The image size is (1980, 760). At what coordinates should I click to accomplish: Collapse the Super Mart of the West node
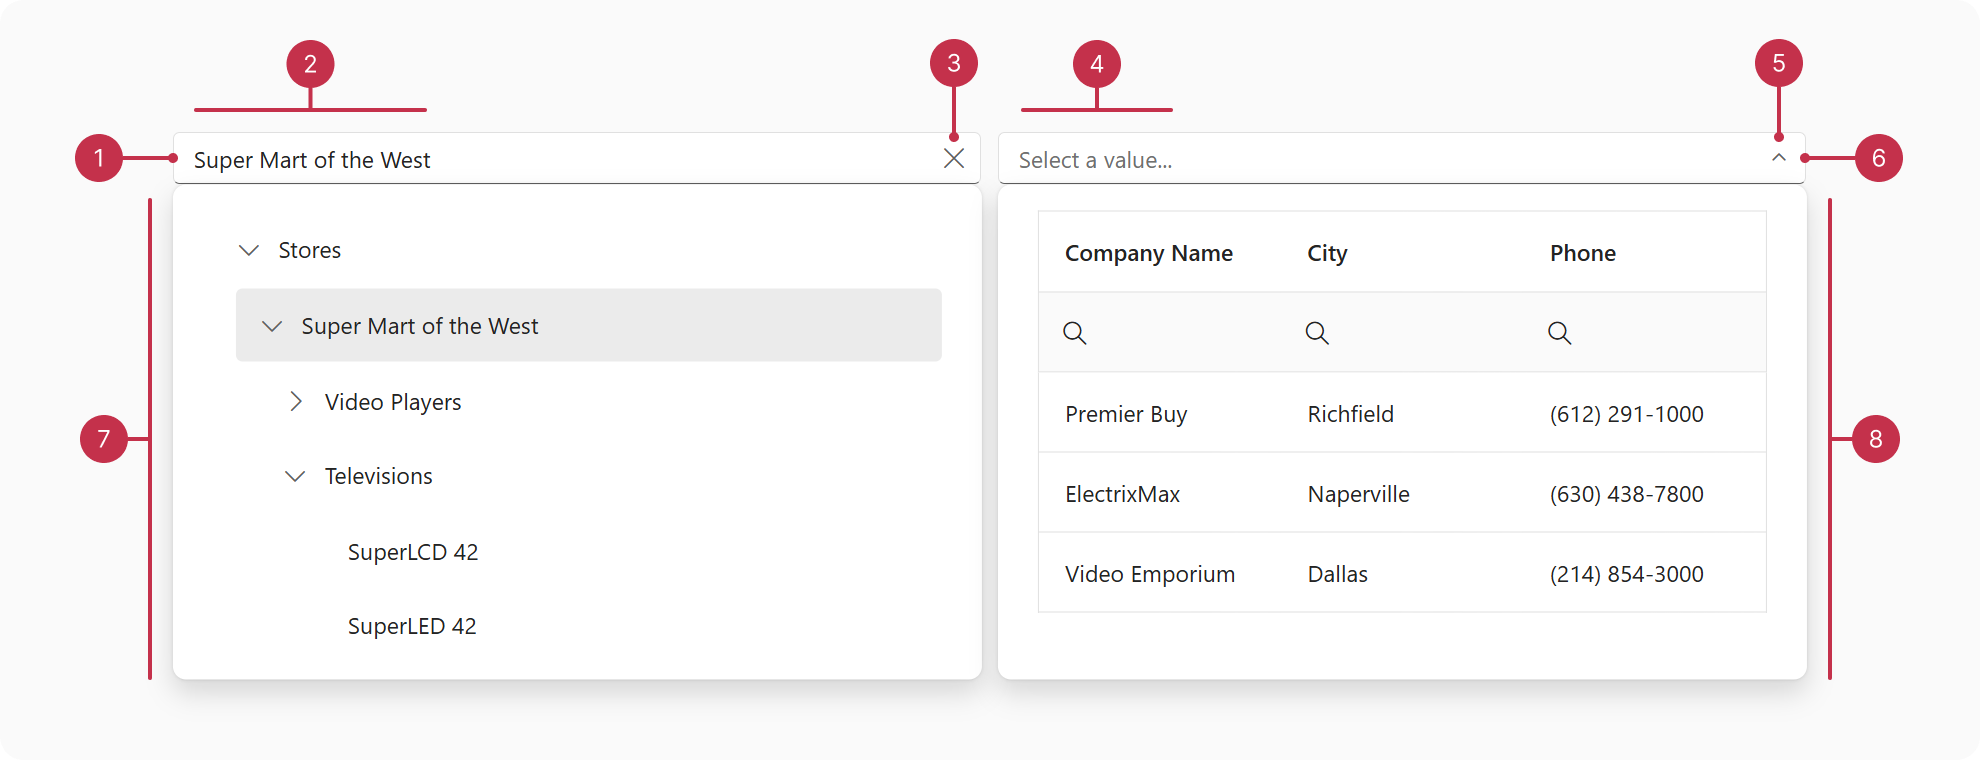pyautogui.click(x=272, y=326)
